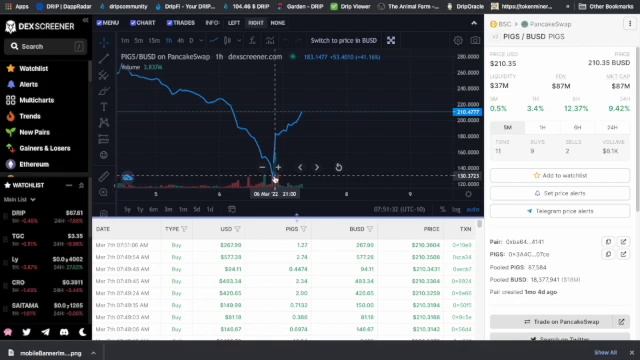Select the prediction and measurement tool
This screenshot has width=640, height=360.
tap(104, 139)
